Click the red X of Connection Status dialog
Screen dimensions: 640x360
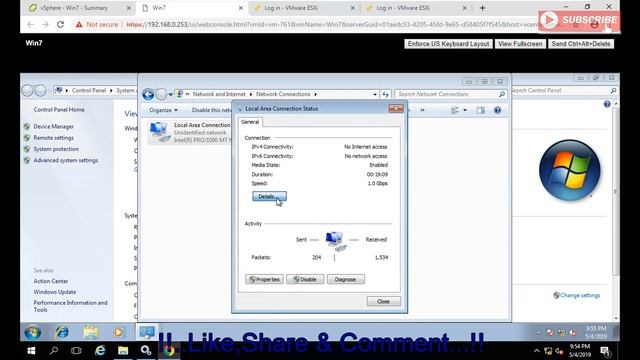pos(396,109)
